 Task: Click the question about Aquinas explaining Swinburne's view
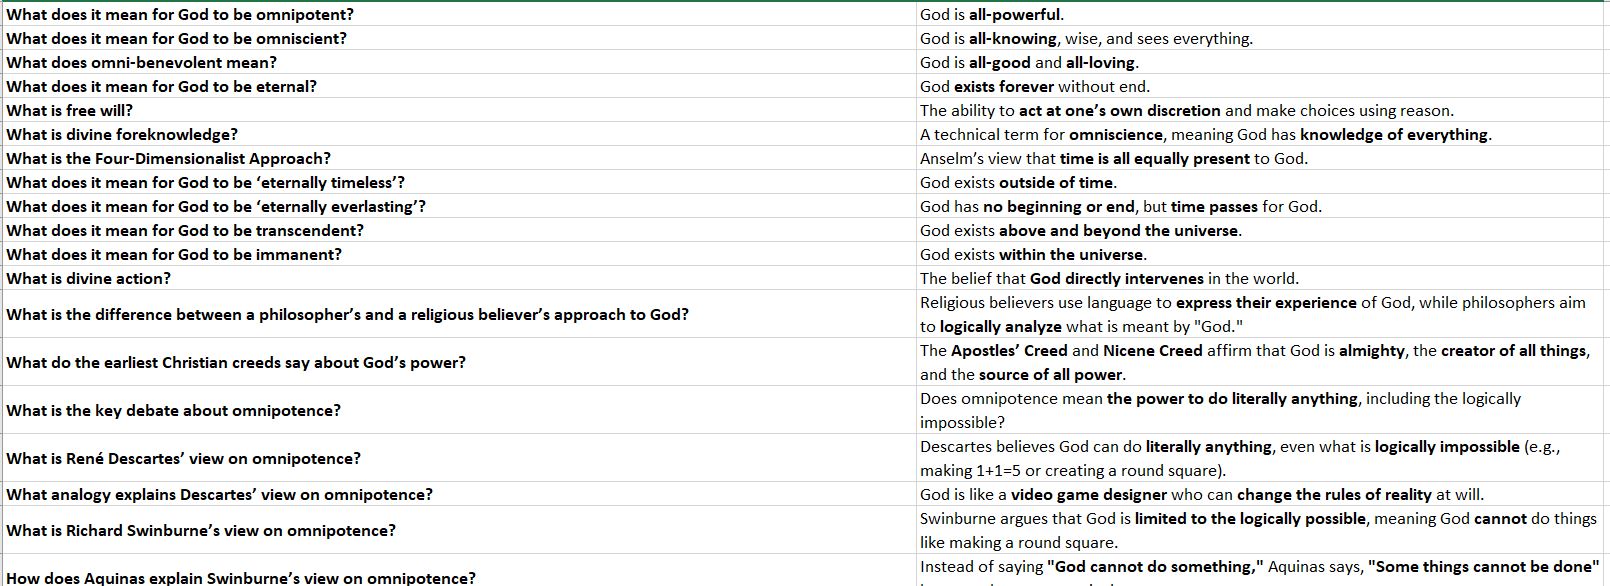pos(241,577)
